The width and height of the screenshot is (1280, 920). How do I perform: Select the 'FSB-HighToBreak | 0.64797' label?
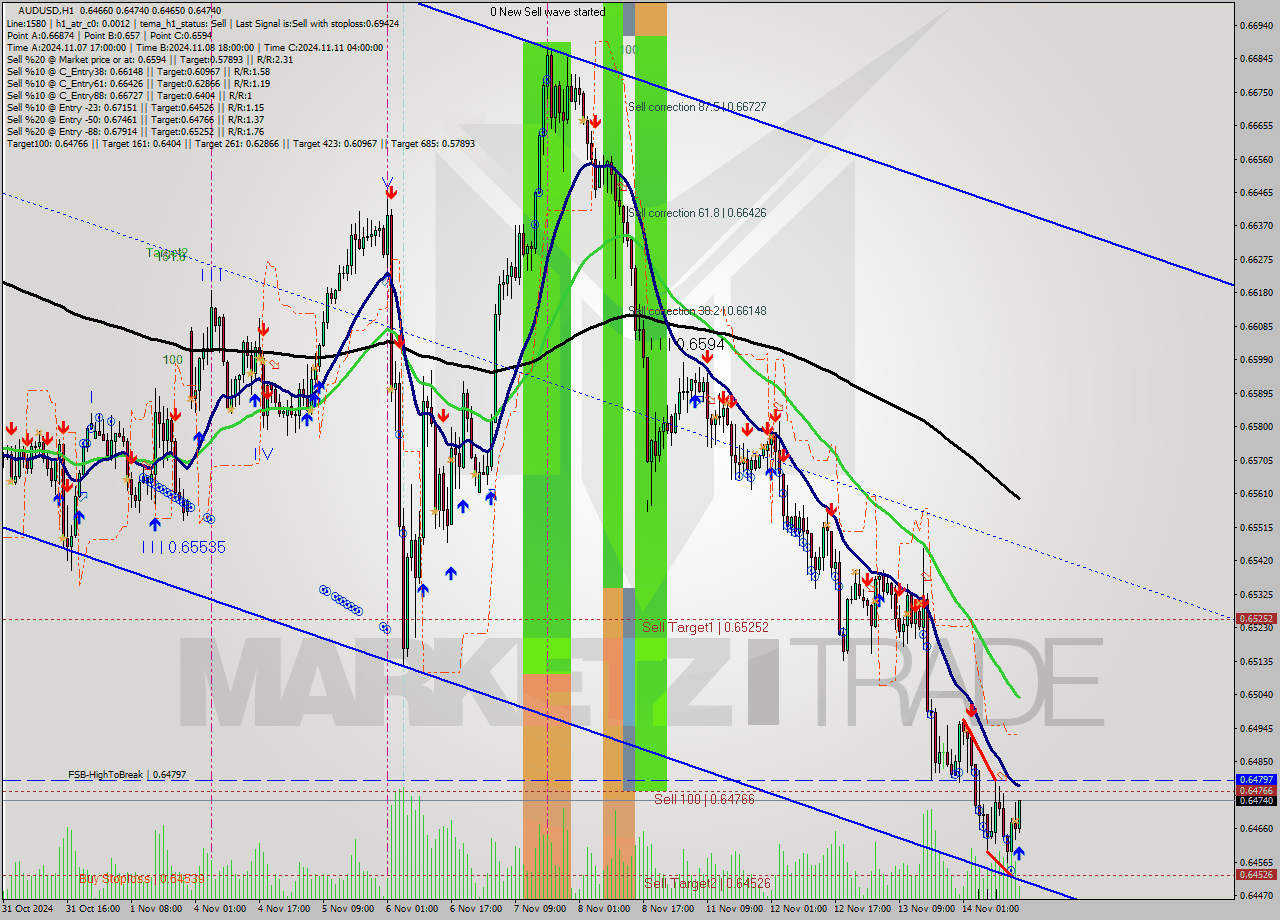[127, 775]
